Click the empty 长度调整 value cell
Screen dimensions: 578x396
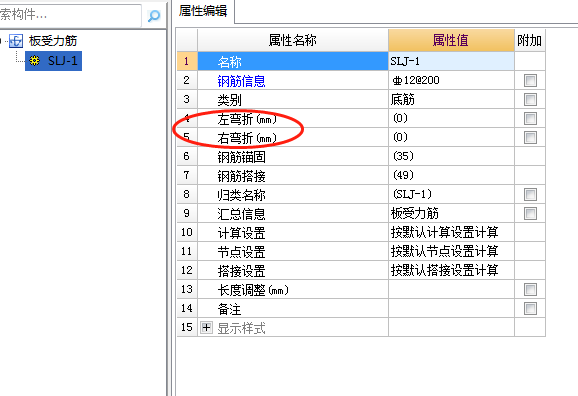pyautogui.click(x=451, y=289)
